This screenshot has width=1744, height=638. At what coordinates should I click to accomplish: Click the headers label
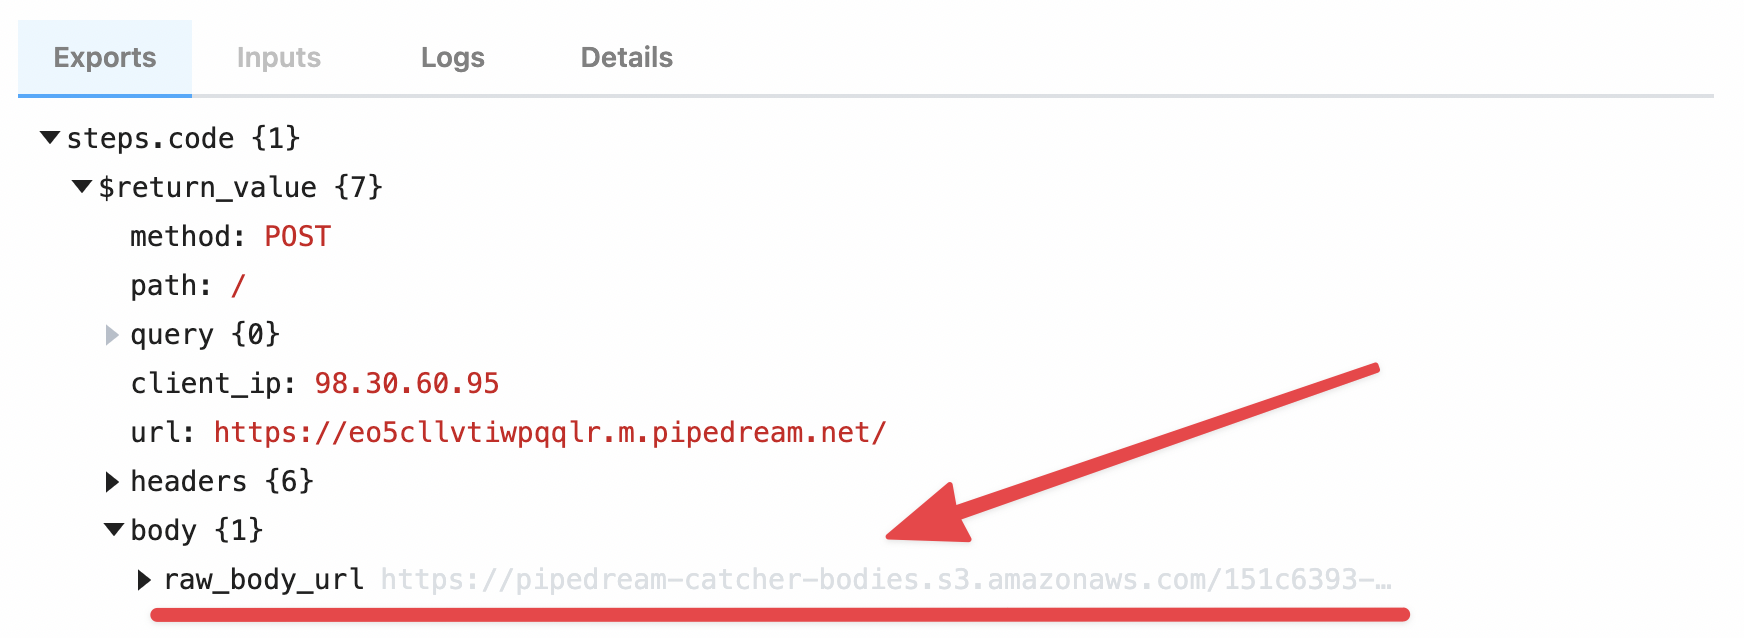point(189,482)
